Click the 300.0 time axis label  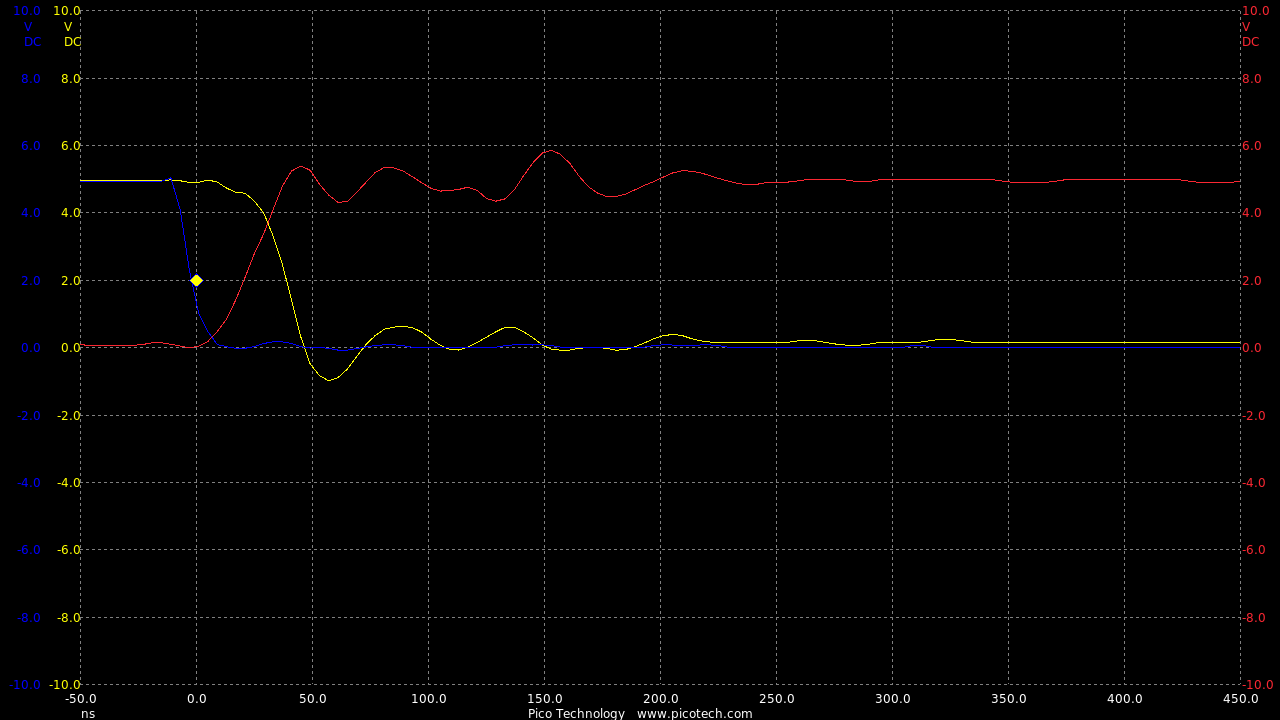point(892,699)
